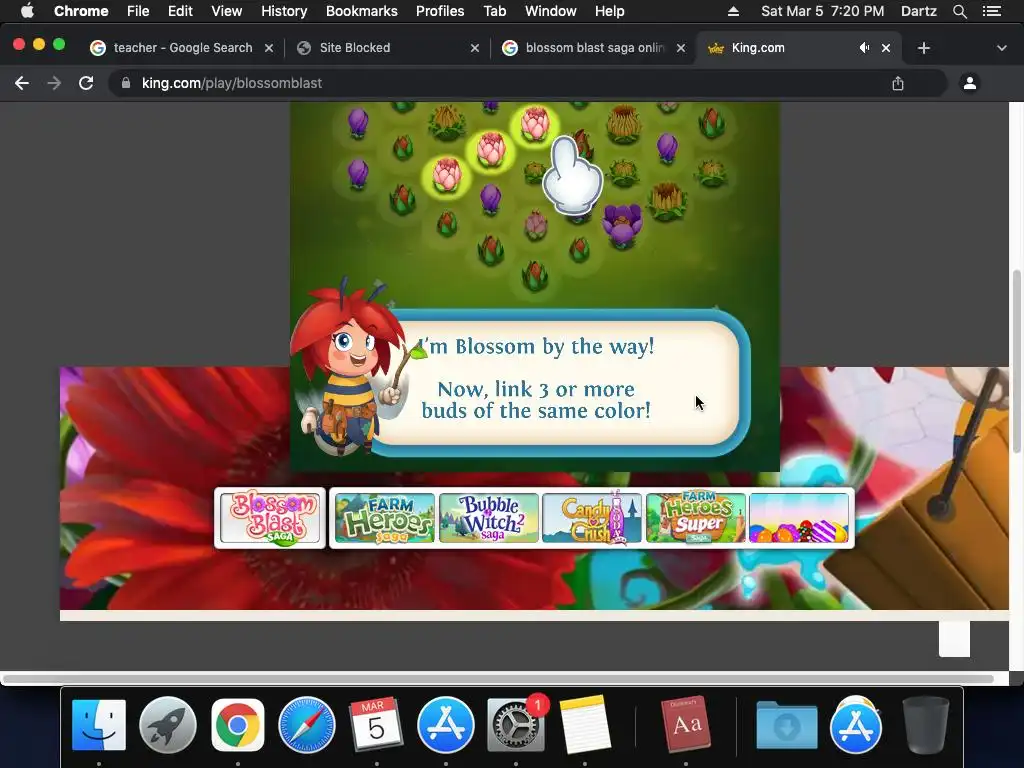Close the teacher - Google Search tab
The width and height of the screenshot is (1024, 768).
tap(268, 48)
